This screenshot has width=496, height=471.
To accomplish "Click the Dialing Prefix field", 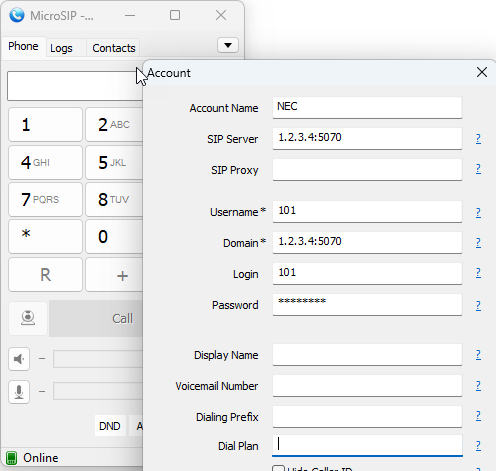I will tap(367, 416).
